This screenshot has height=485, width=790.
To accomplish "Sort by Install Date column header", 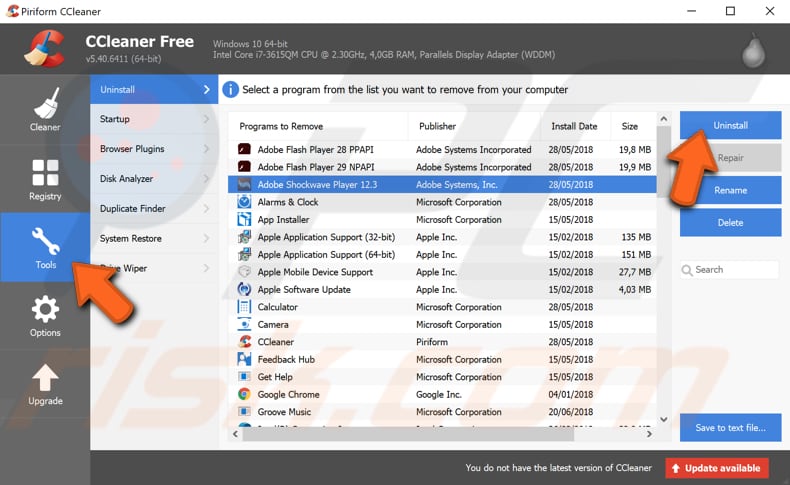I will pyautogui.click(x=575, y=126).
